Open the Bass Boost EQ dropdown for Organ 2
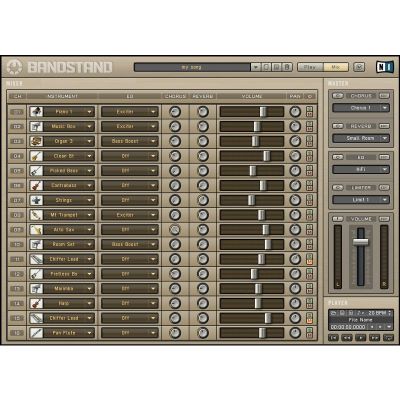Image resolution: width=400 pixels, height=400 pixels. (130, 141)
